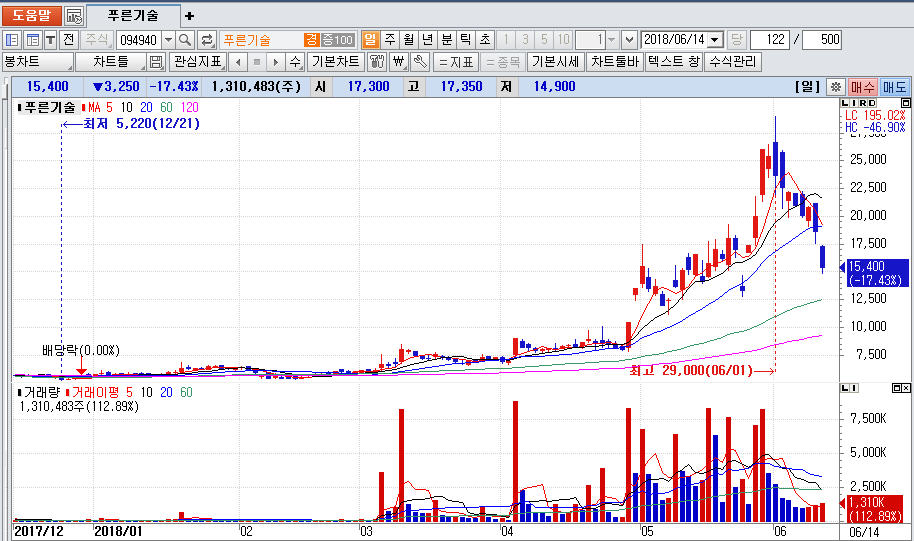Screen dimensions: 914x541
Task: Open the chart tools configuration icon
Action: tap(377, 62)
